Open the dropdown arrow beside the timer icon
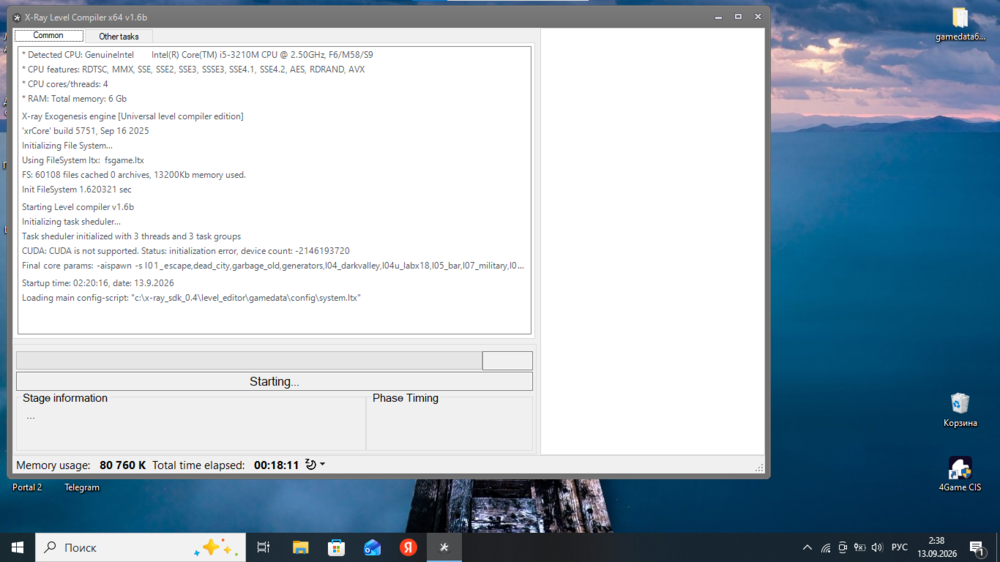 click(323, 464)
